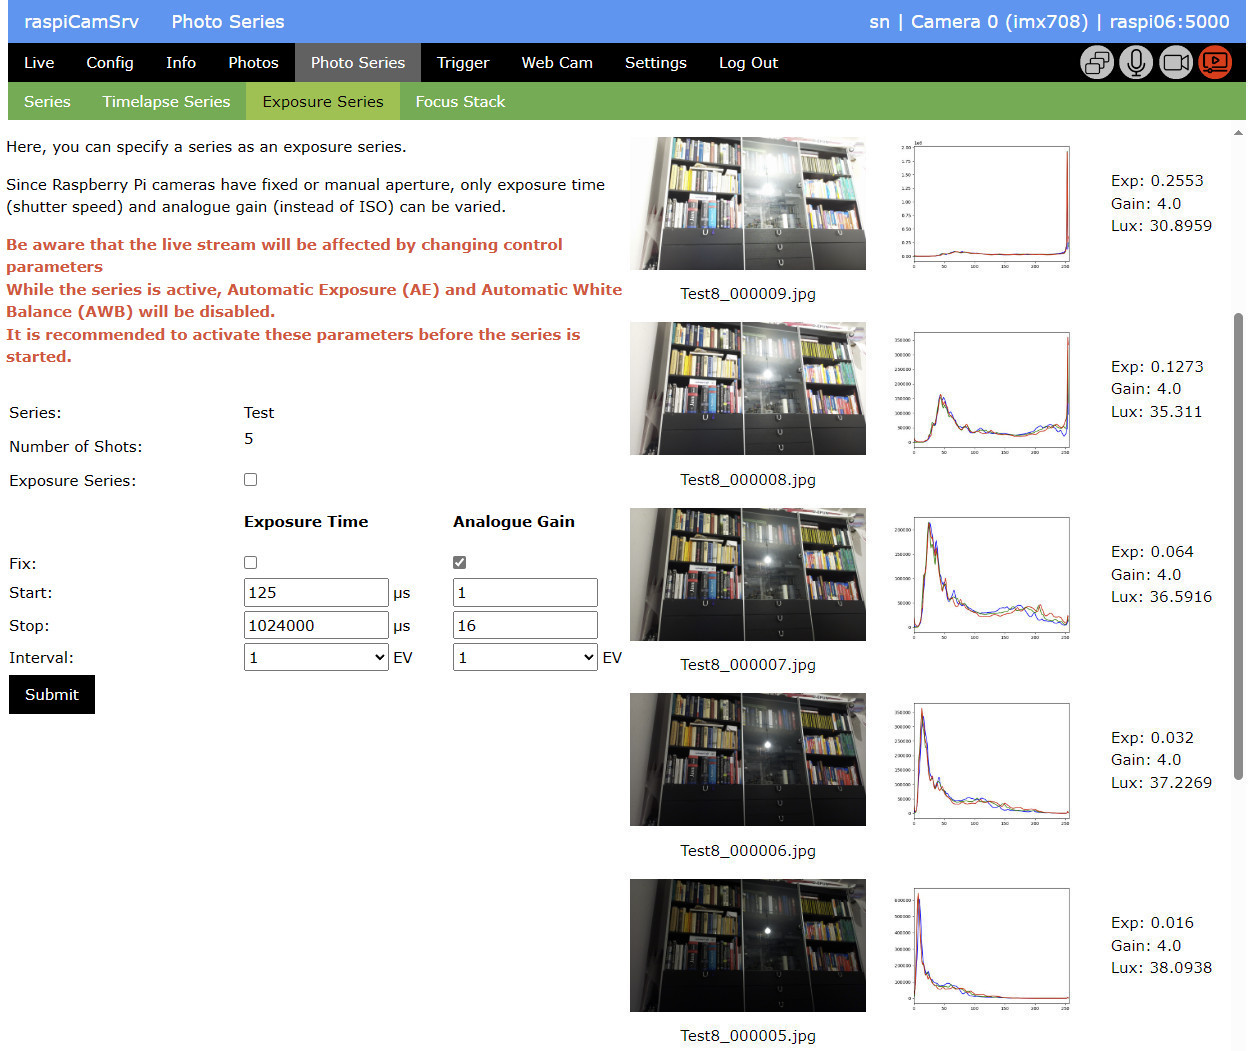This screenshot has height=1051, width=1253.
Task: Open the Timelapse Series tab
Action: click(x=166, y=102)
